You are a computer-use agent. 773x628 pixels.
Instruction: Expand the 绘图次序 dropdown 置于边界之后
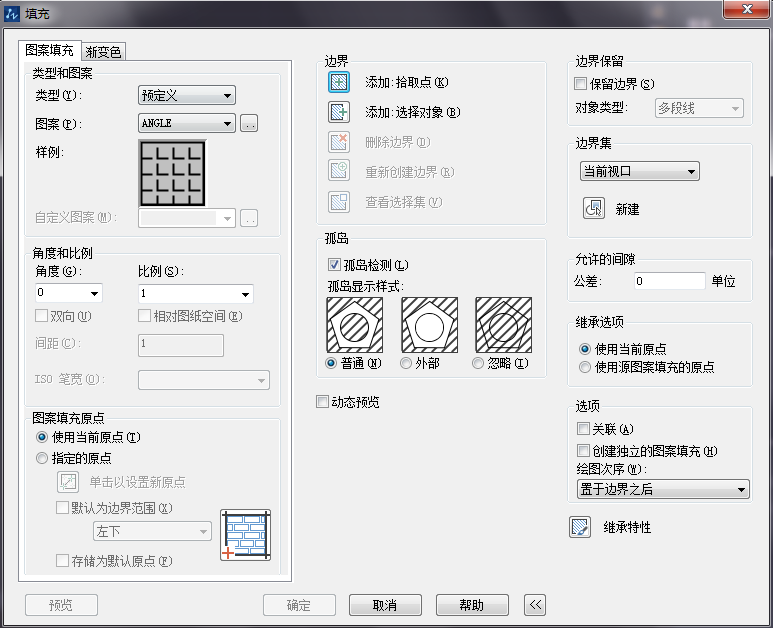pyautogui.click(x=663, y=489)
